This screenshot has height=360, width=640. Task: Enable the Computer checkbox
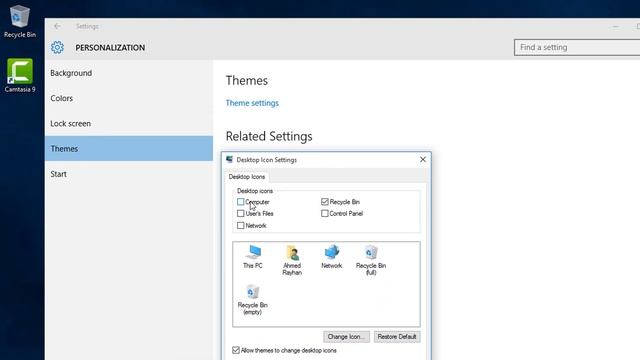coord(240,202)
